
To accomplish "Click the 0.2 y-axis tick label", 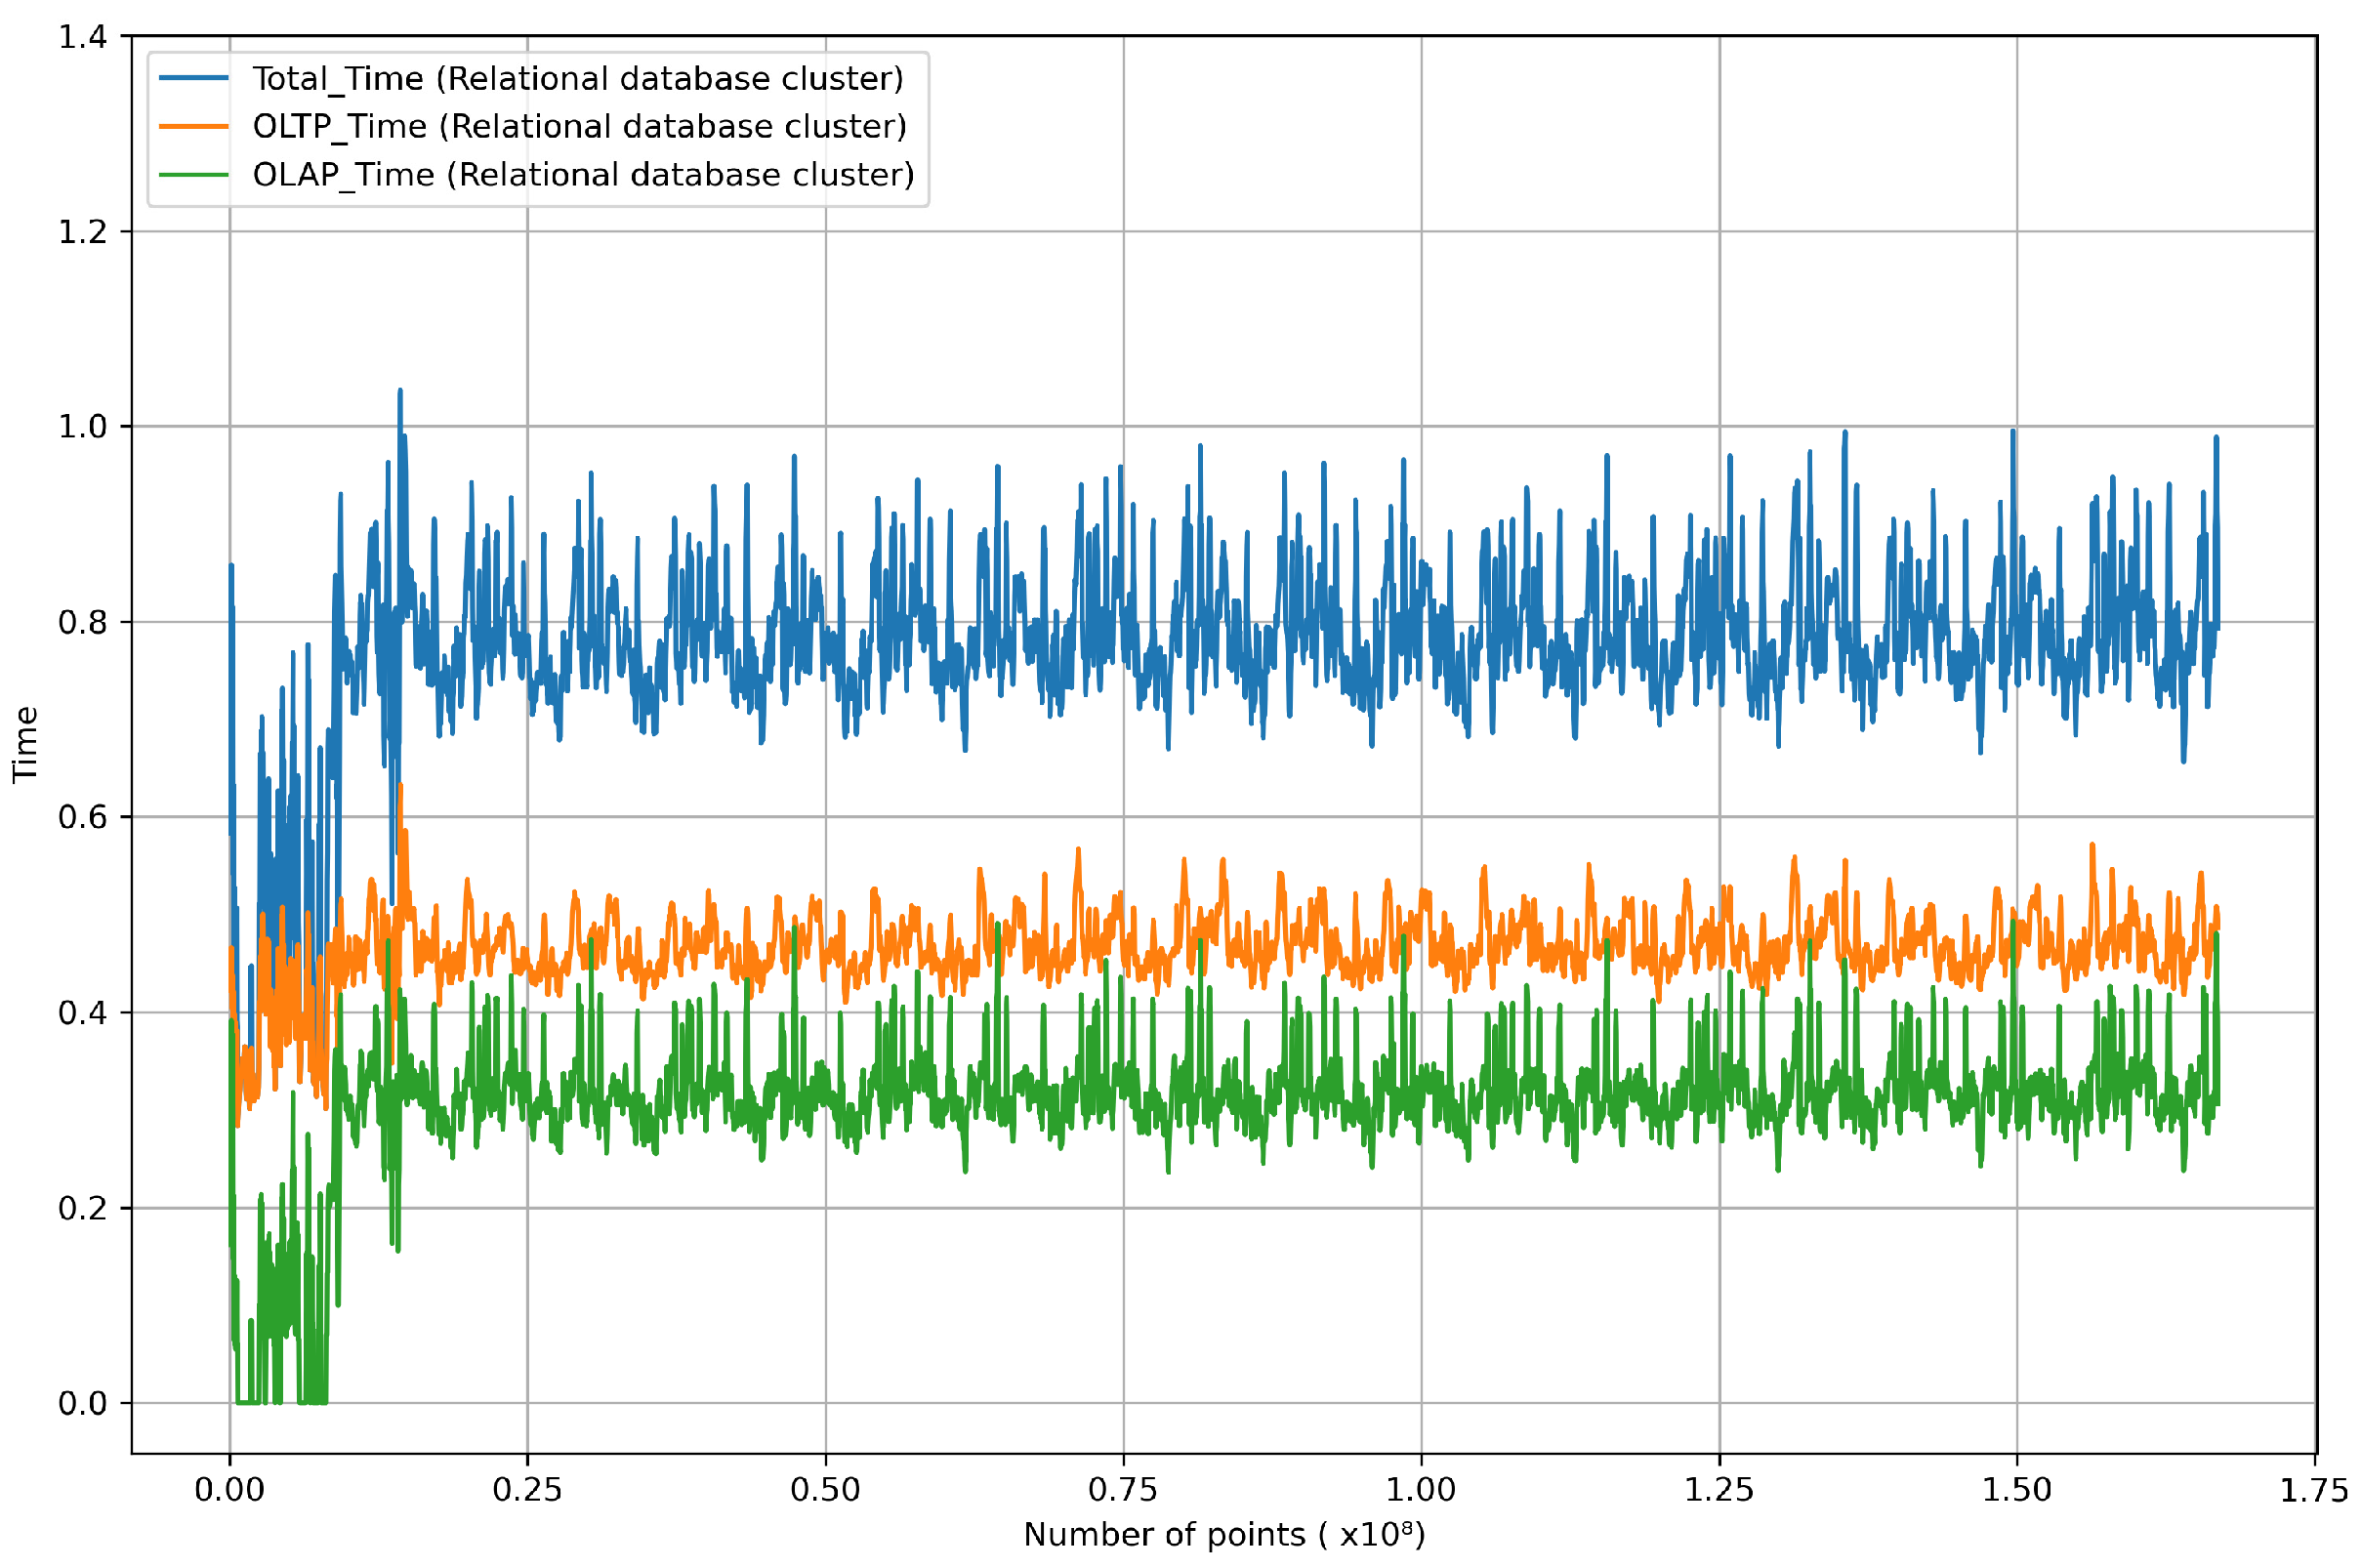I will click(x=82, y=1208).
